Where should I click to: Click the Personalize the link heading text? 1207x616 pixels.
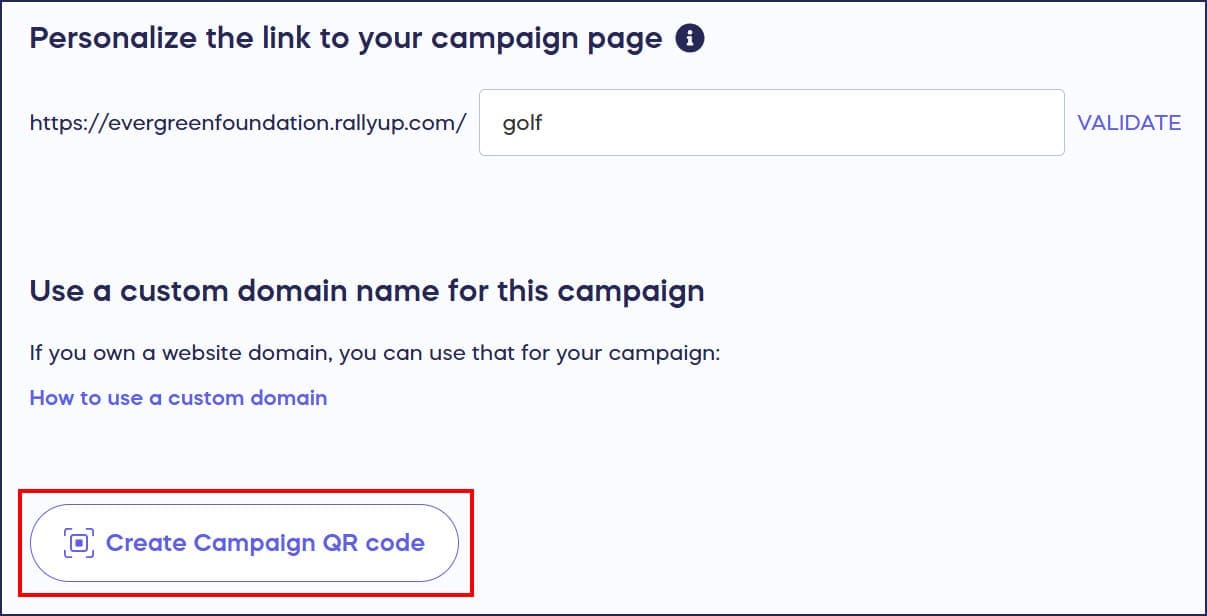(x=345, y=39)
